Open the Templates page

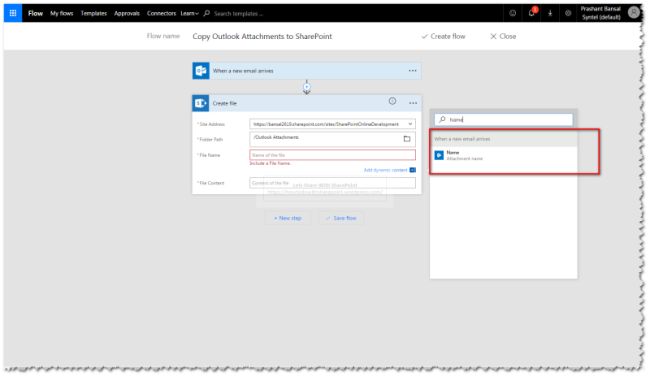click(x=94, y=13)
